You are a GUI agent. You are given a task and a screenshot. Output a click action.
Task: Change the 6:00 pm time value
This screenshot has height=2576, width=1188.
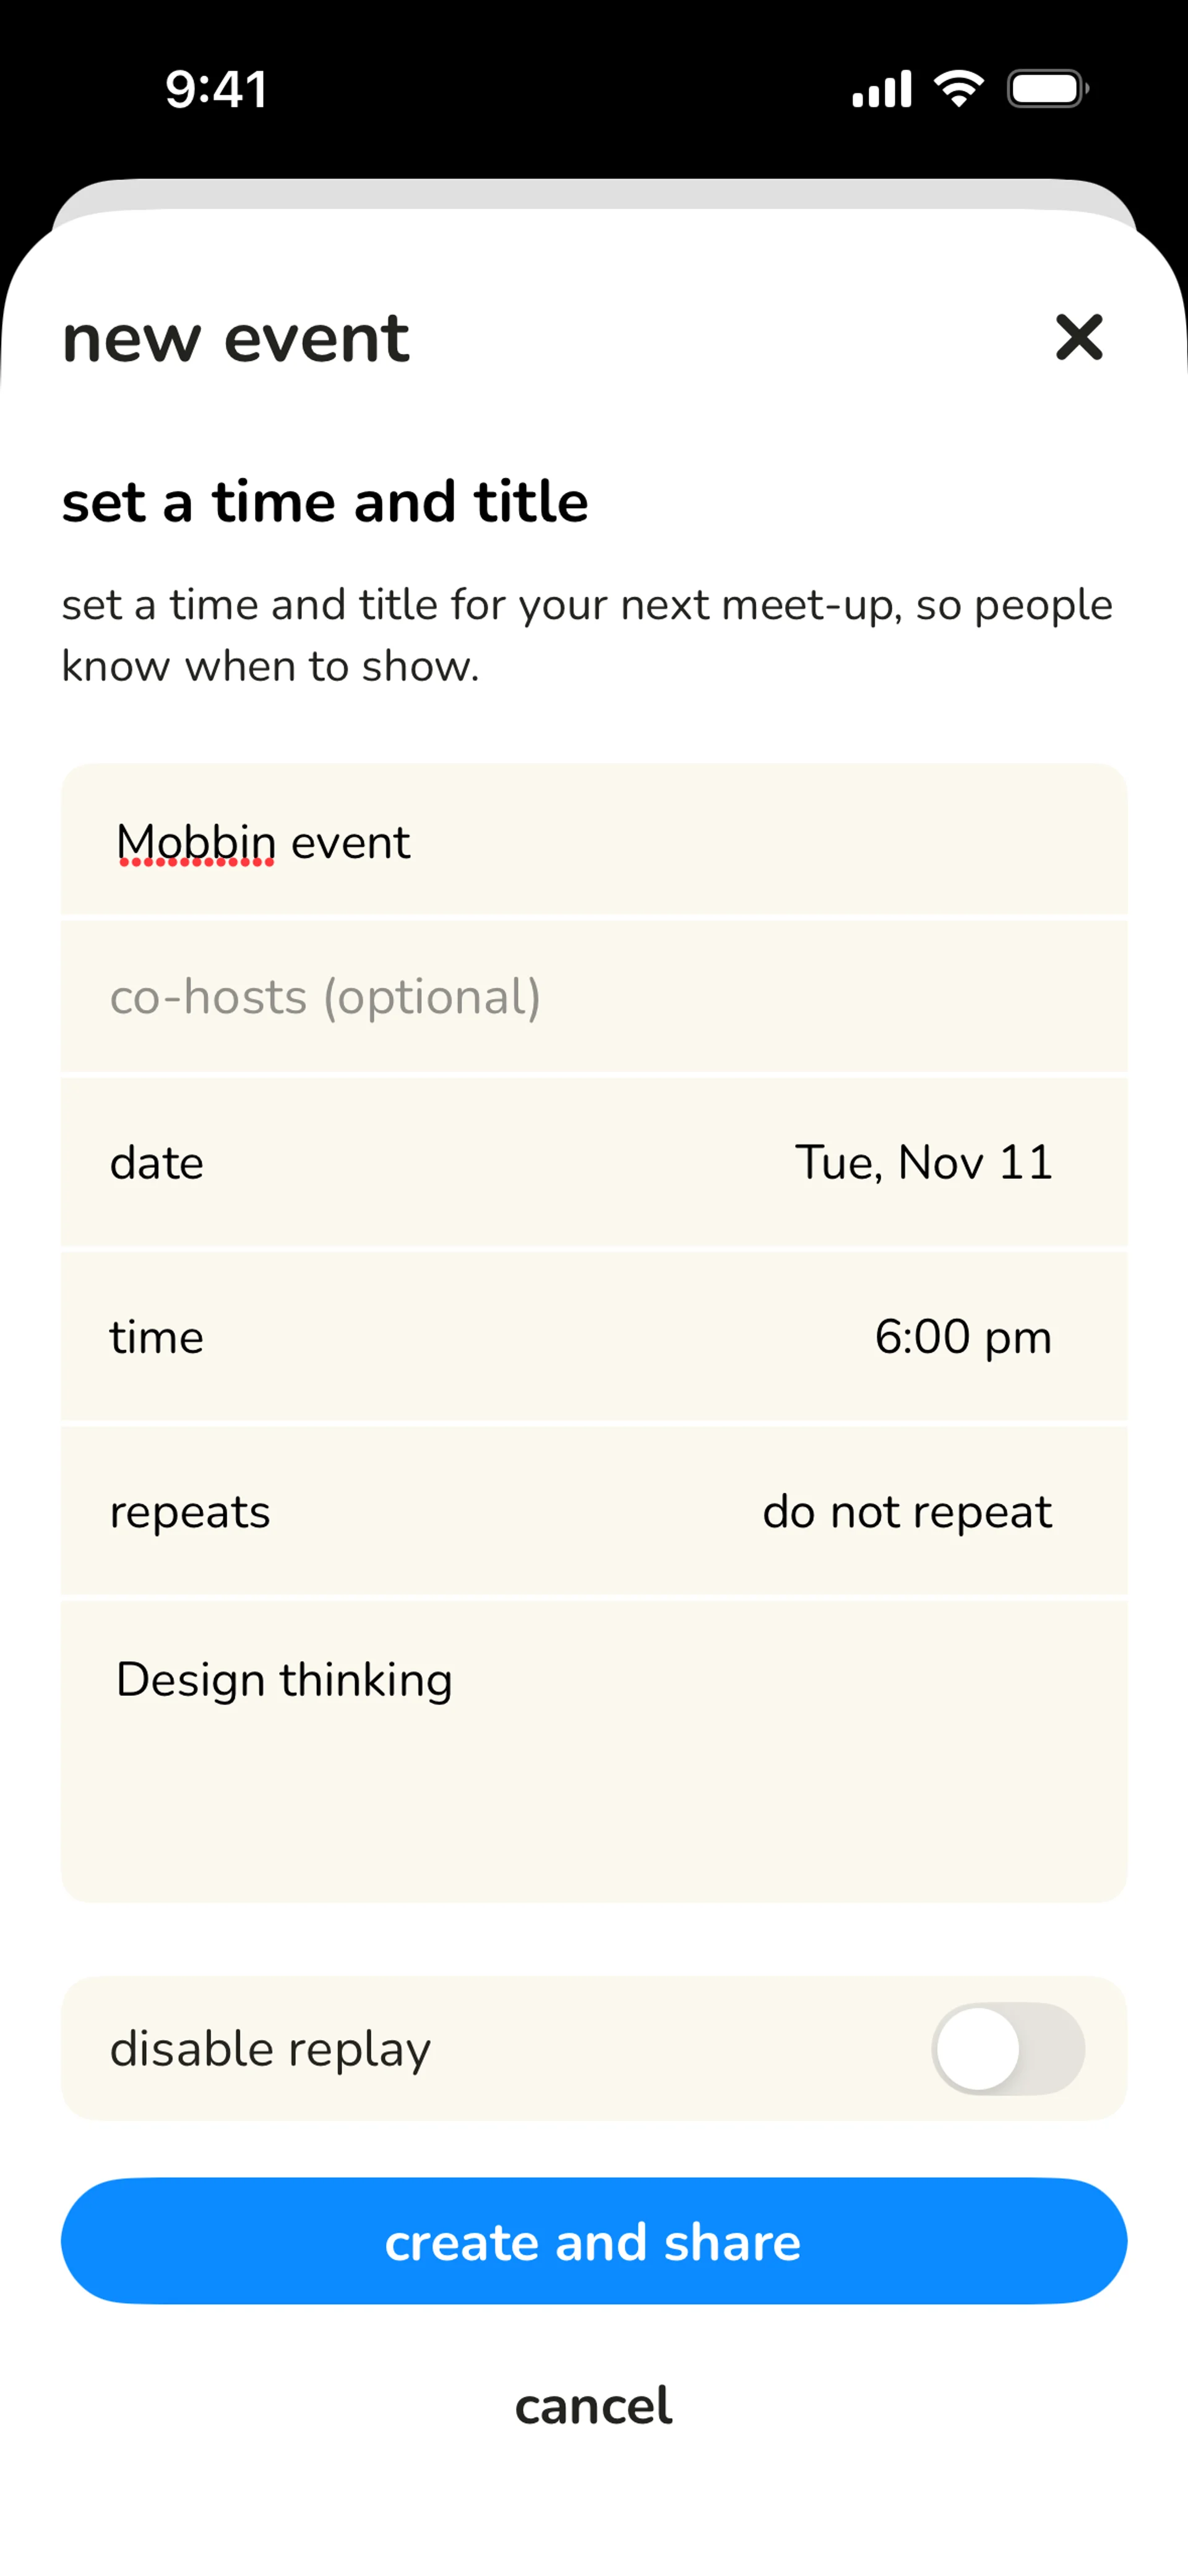coord(962,1337)
